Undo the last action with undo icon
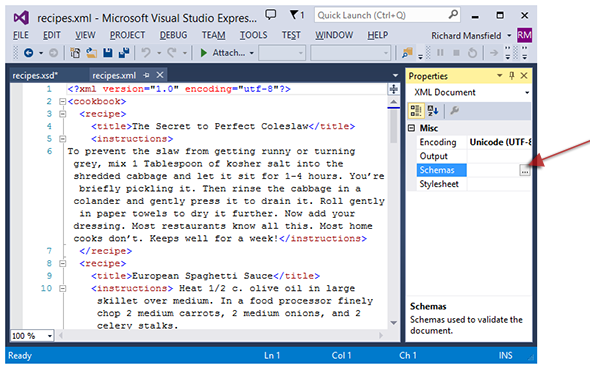The width and height of the screenshot is (590, 371). [x=146, y=53]
